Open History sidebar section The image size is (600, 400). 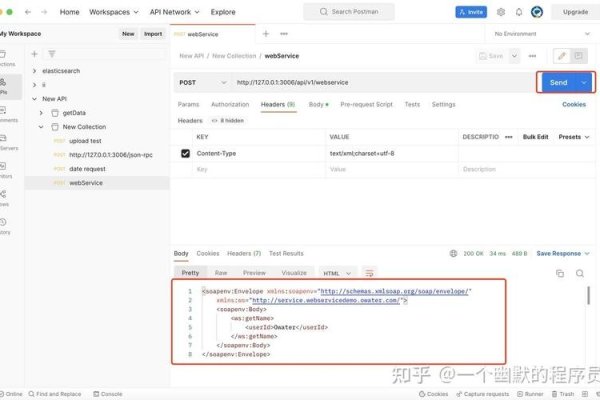[x=5, y=226]
